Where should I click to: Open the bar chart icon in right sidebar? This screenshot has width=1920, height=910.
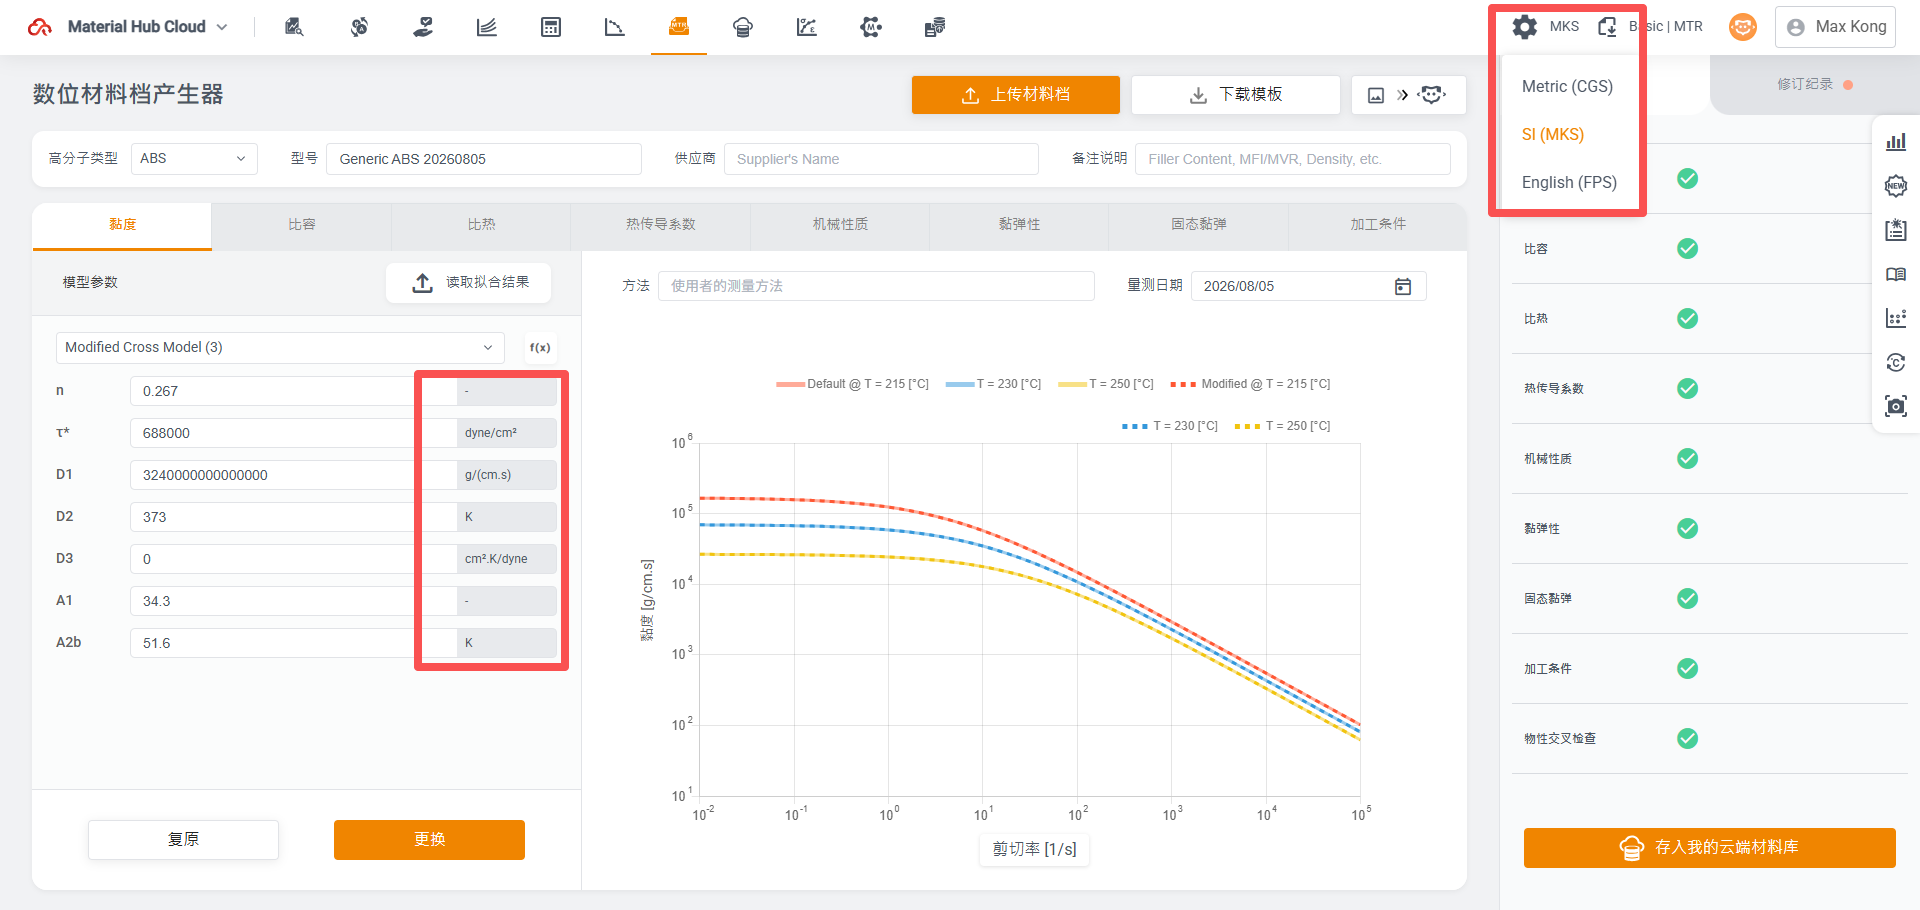pos(1896,142)
